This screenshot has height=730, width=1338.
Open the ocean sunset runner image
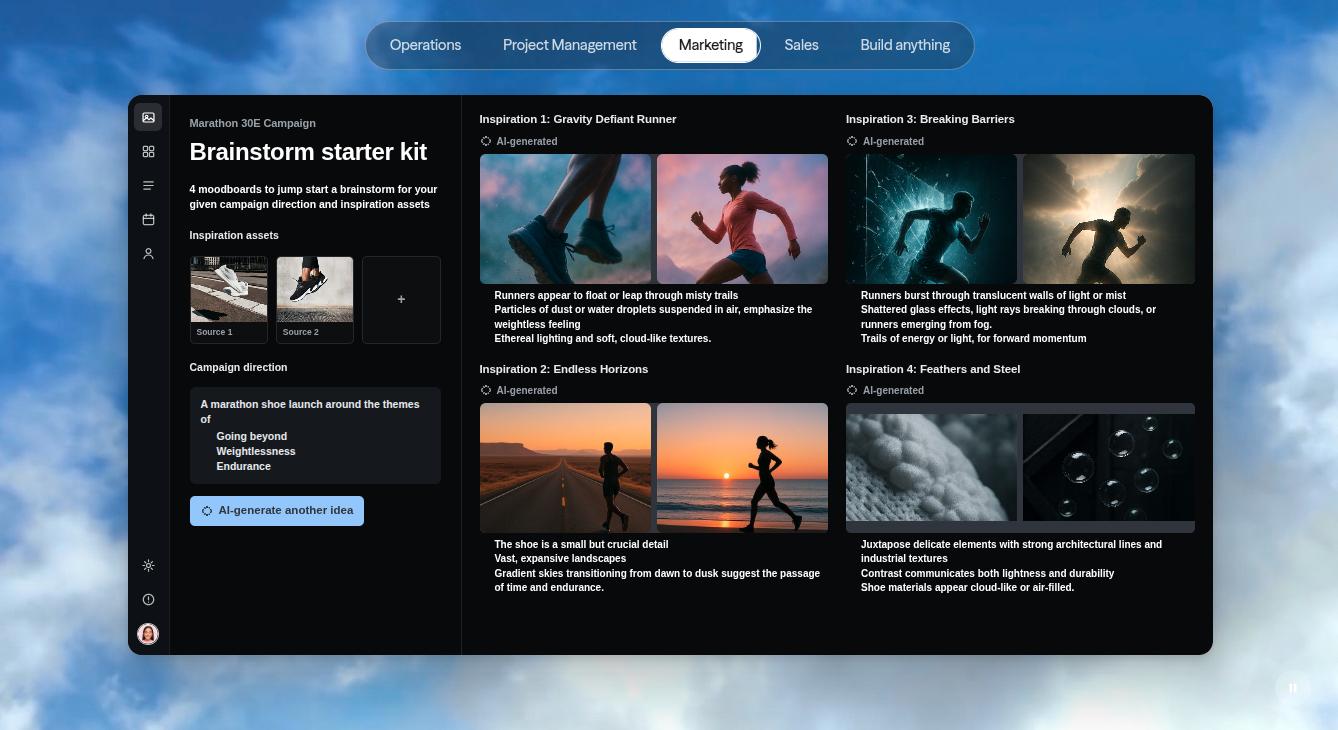click(742, 468)
